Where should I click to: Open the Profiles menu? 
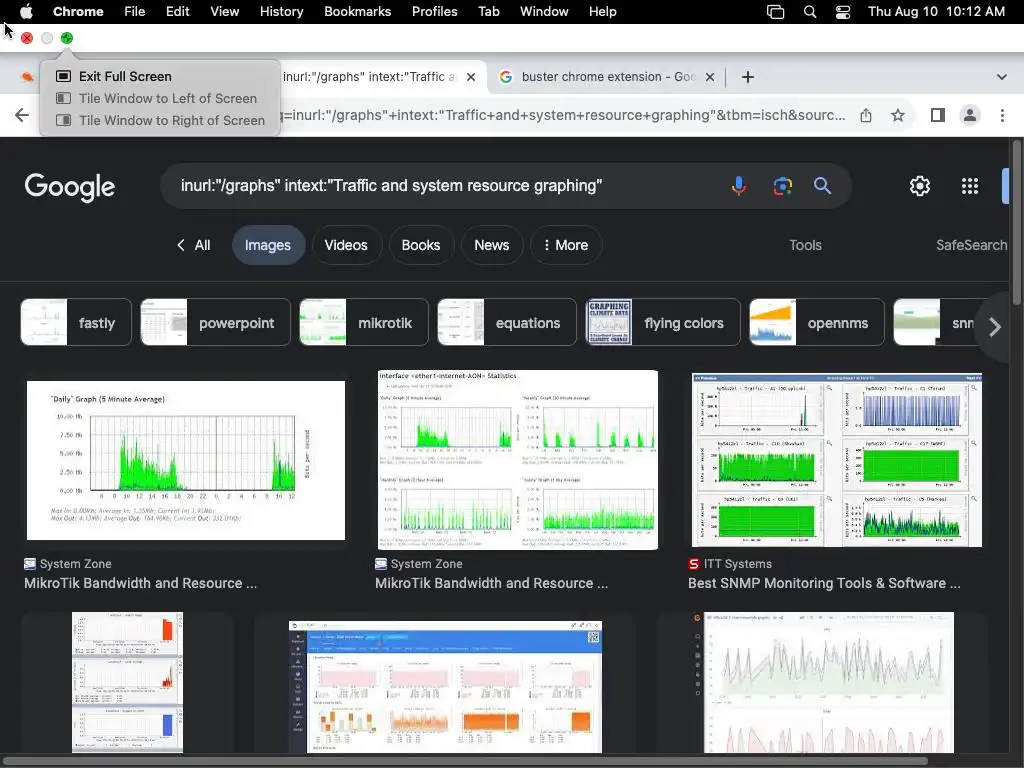click(434, 11)
